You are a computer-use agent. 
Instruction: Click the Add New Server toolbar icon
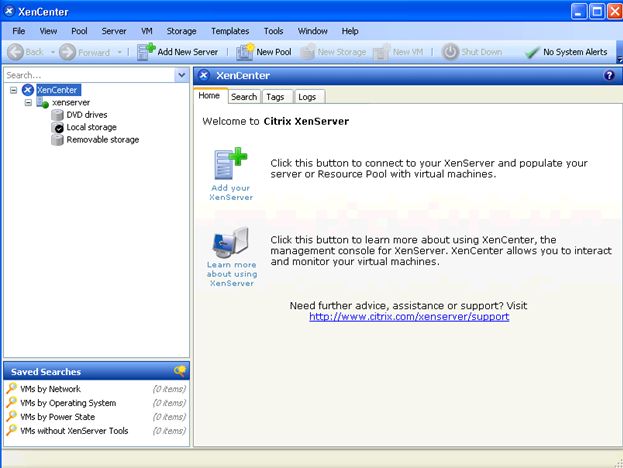(x=146, y=51)
